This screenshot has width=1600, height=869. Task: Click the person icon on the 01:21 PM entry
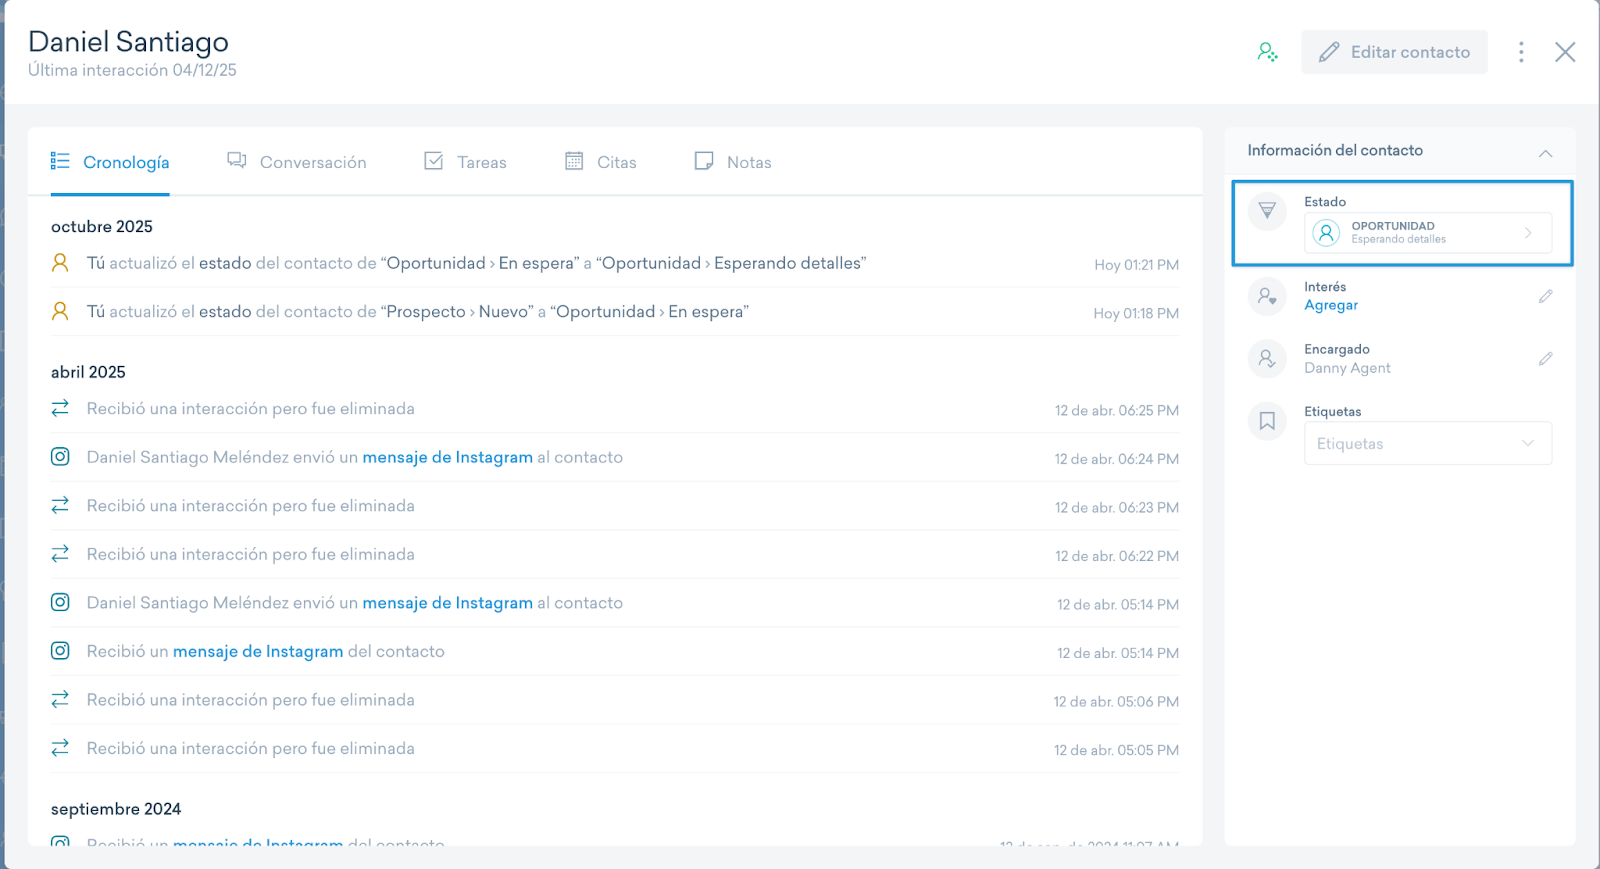click(x=60, y=263)
